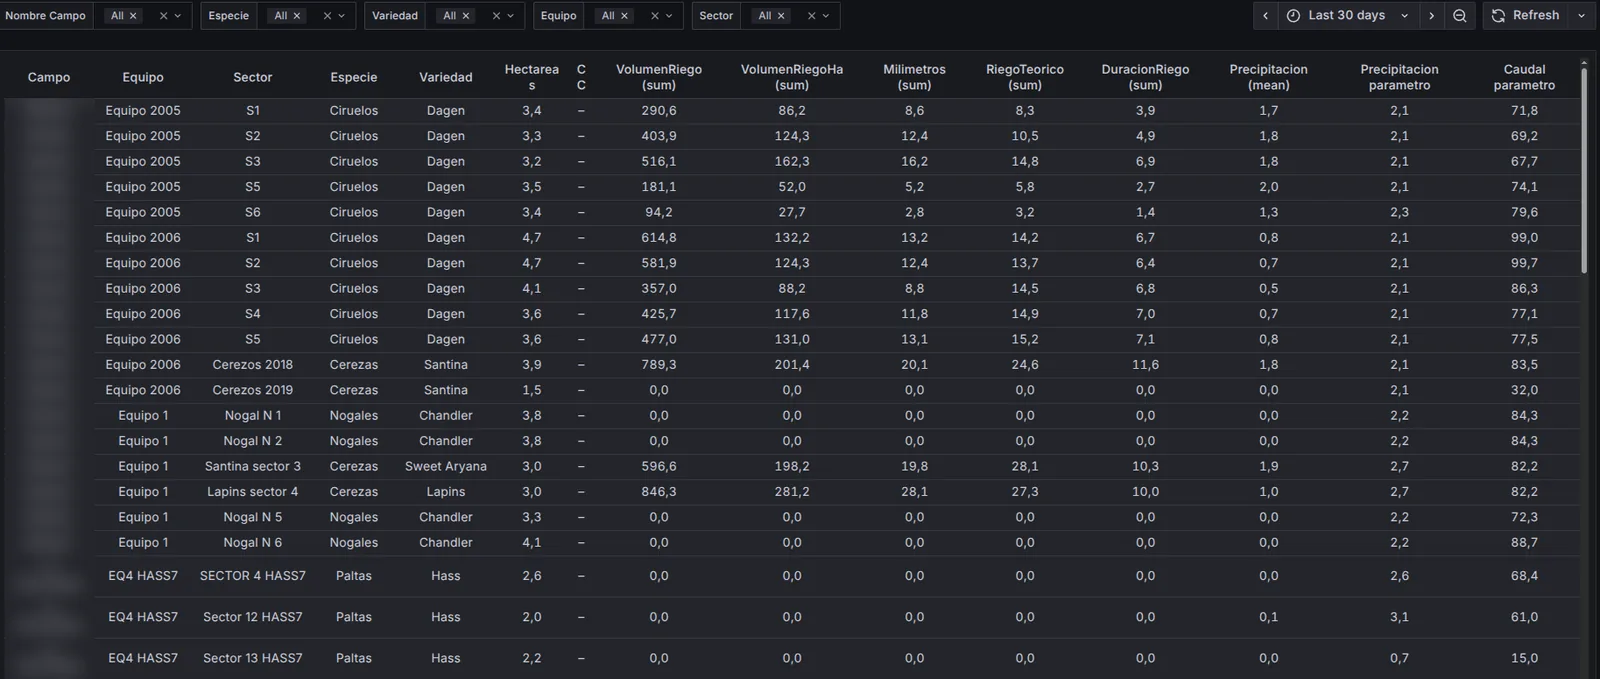Clear all values in Sector filter

pos(812,16)
